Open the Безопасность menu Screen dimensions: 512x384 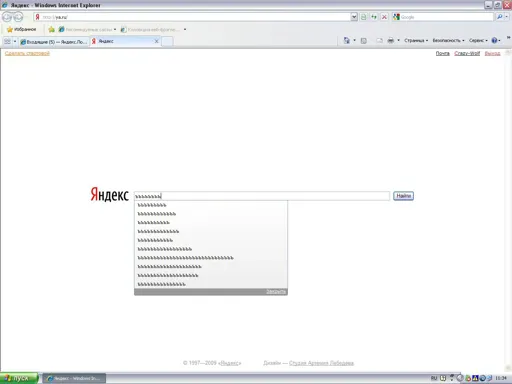(x=448, y=40)
